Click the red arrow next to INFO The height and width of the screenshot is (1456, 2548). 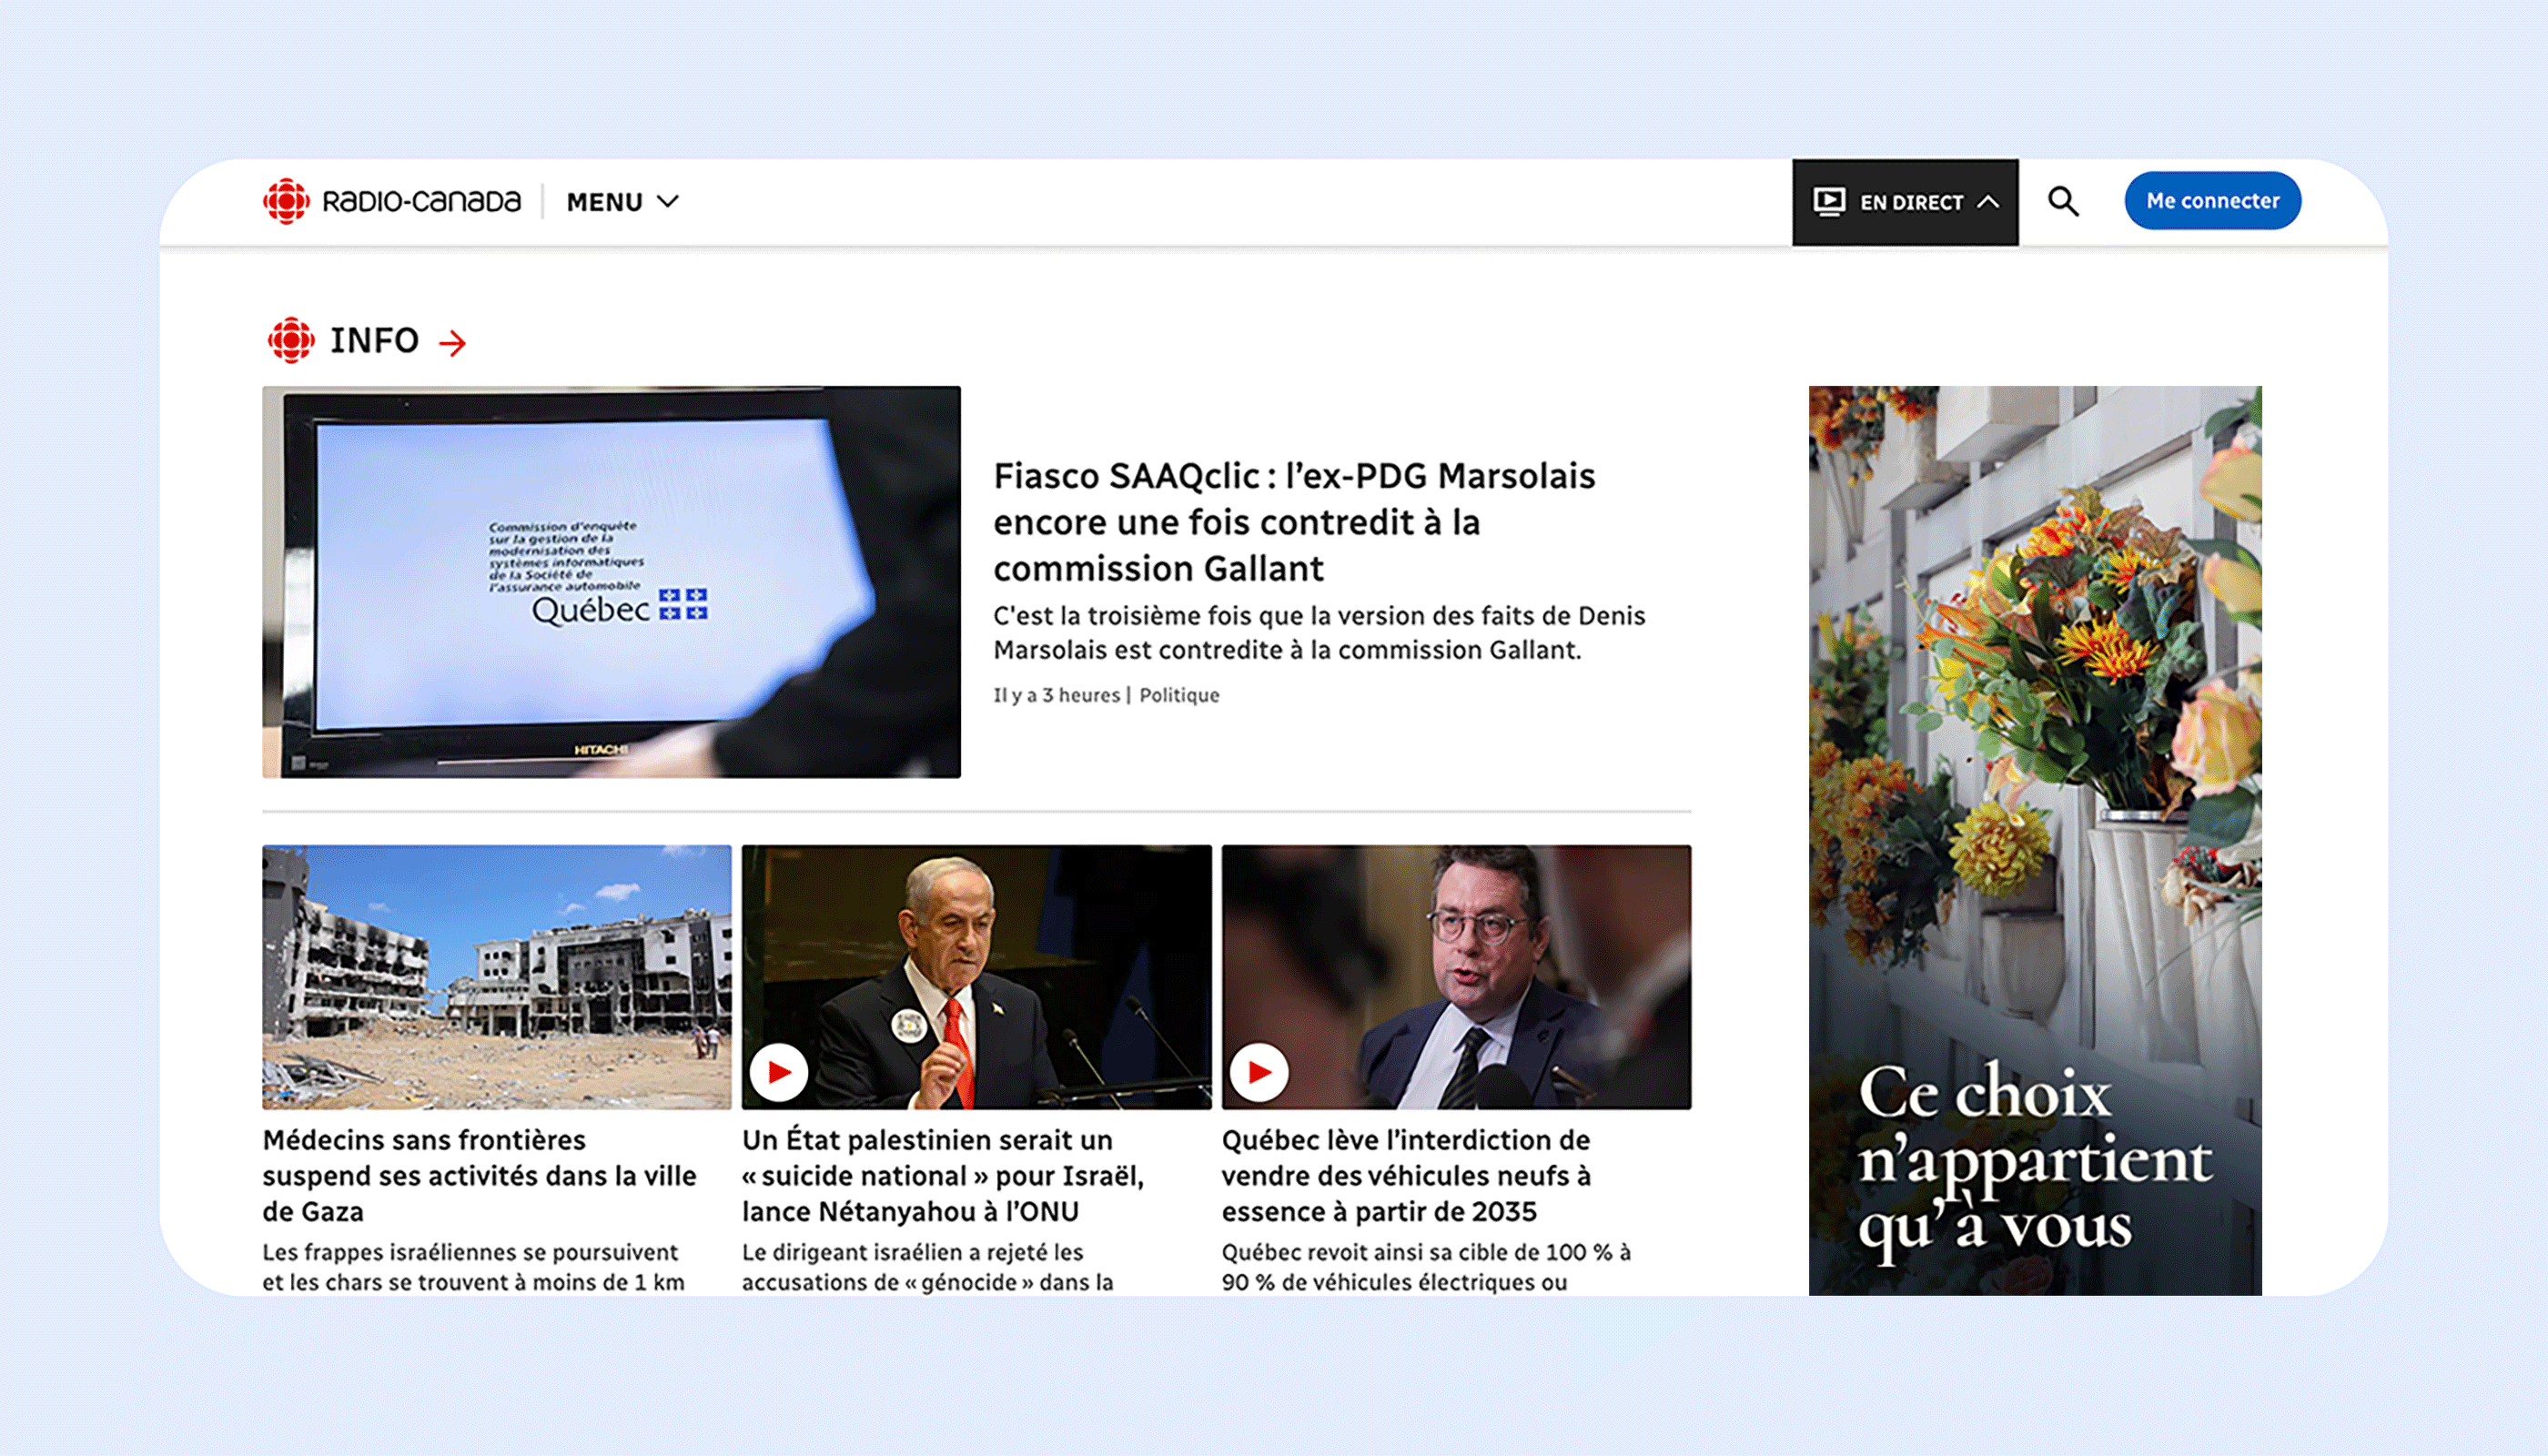coord(453,343)
